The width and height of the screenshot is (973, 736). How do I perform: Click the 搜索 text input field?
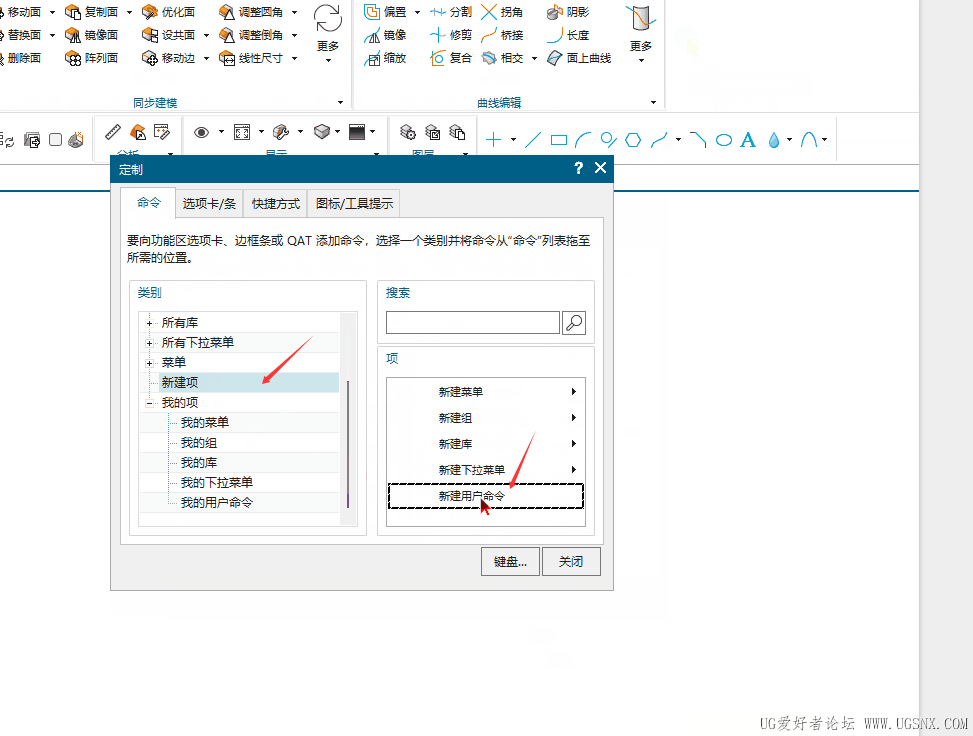473,323
